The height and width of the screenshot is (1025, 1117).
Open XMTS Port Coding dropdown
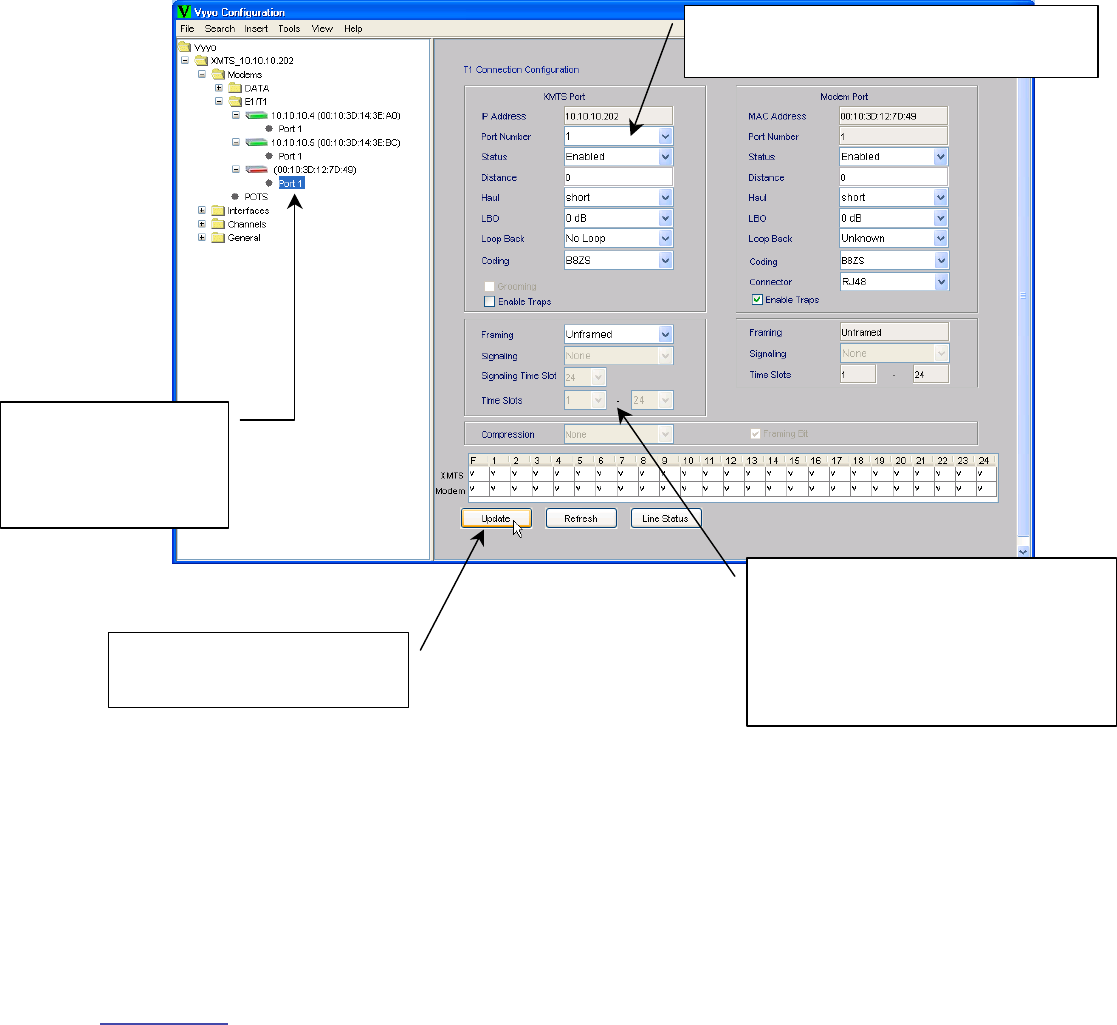[665, 261]
